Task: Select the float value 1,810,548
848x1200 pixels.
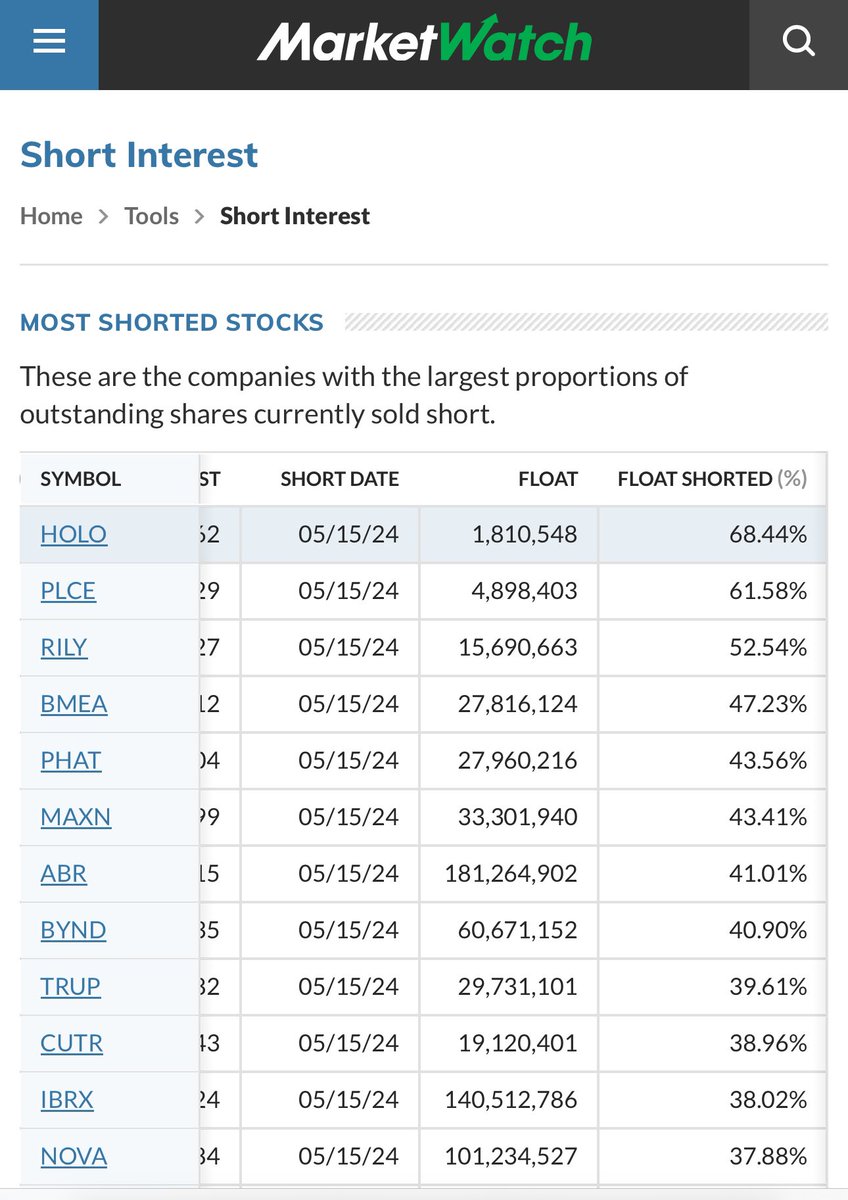Action: point(525,534)
